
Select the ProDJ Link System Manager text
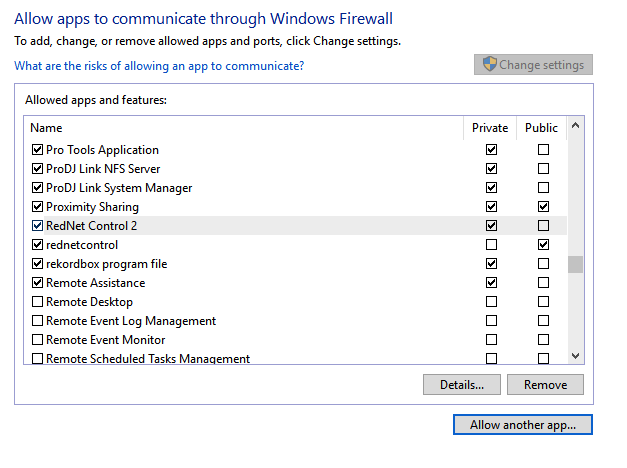[119, 188]
